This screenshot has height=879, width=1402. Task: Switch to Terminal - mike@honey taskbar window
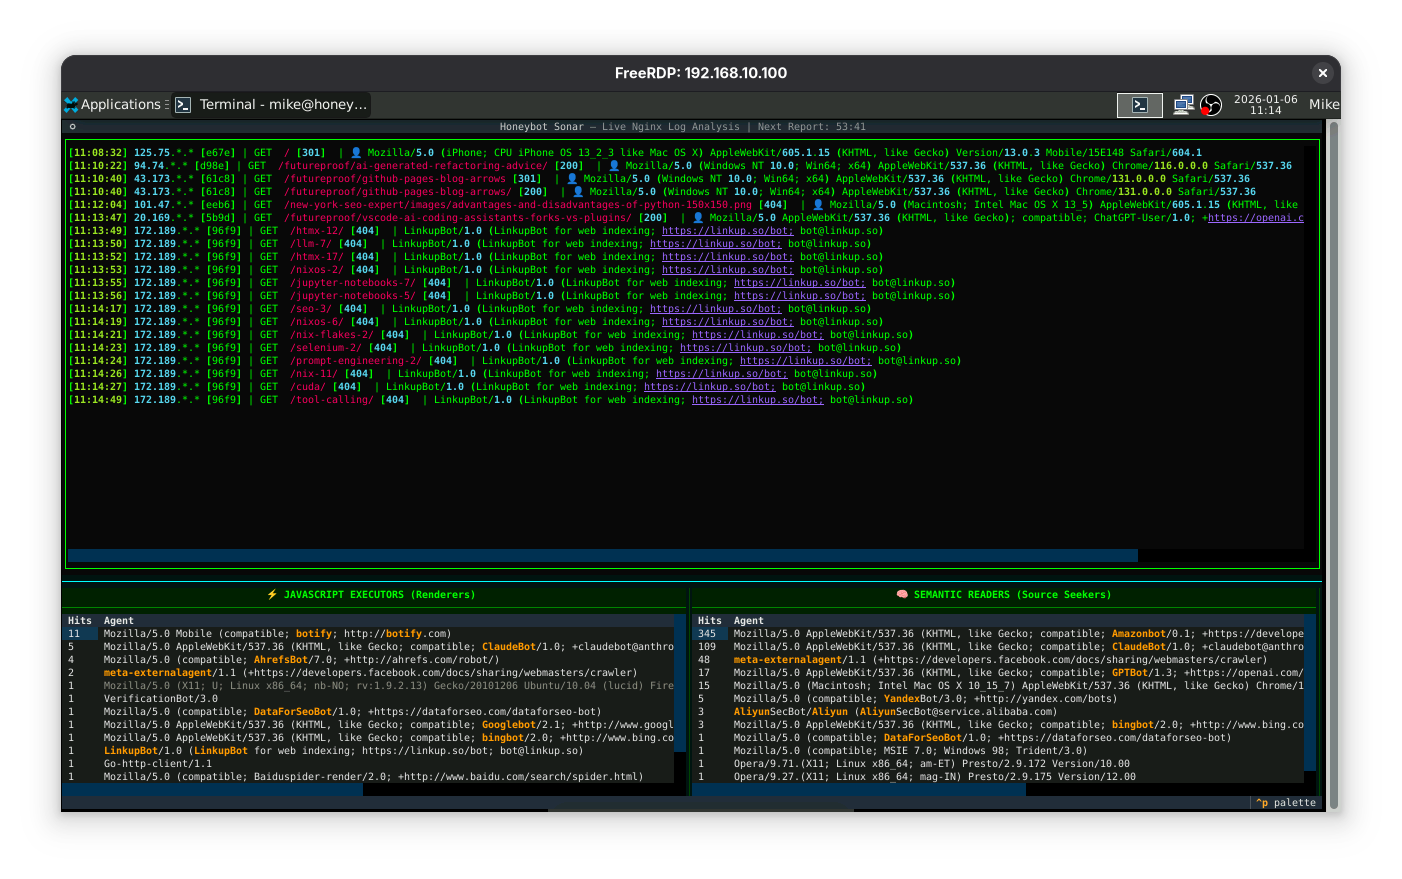tap(271, 104)
